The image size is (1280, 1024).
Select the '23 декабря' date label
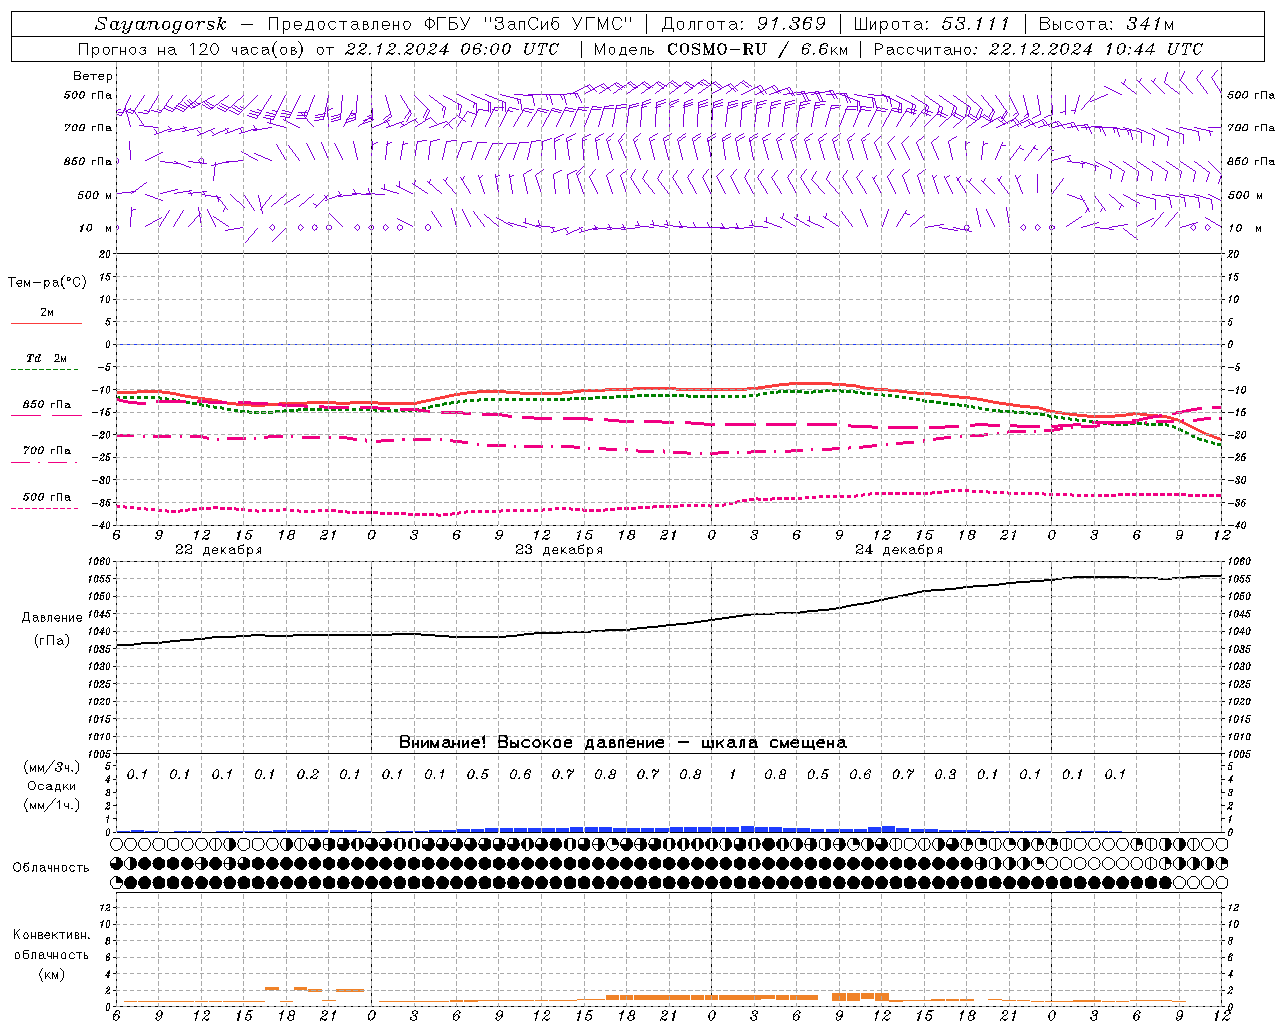click(559, 550)
